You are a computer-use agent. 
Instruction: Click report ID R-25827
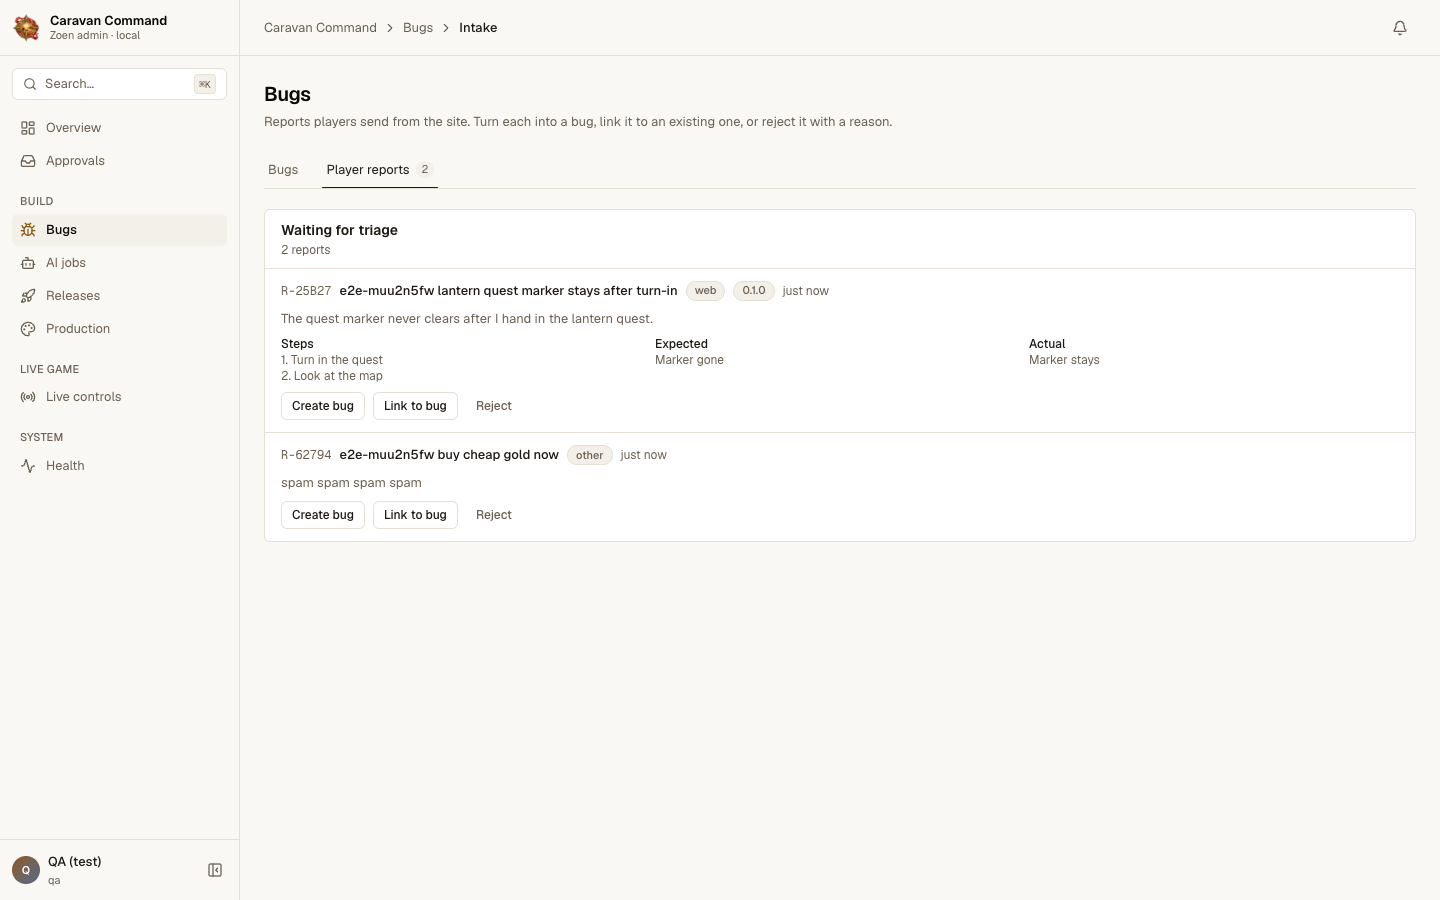point(306,291)
